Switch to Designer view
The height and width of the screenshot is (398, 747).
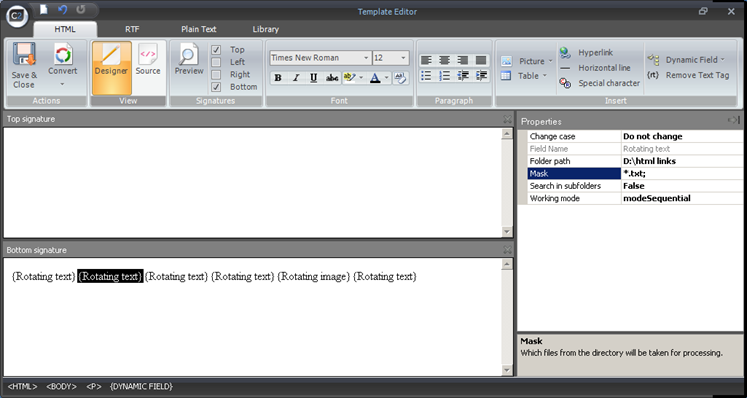pos(111,67)
